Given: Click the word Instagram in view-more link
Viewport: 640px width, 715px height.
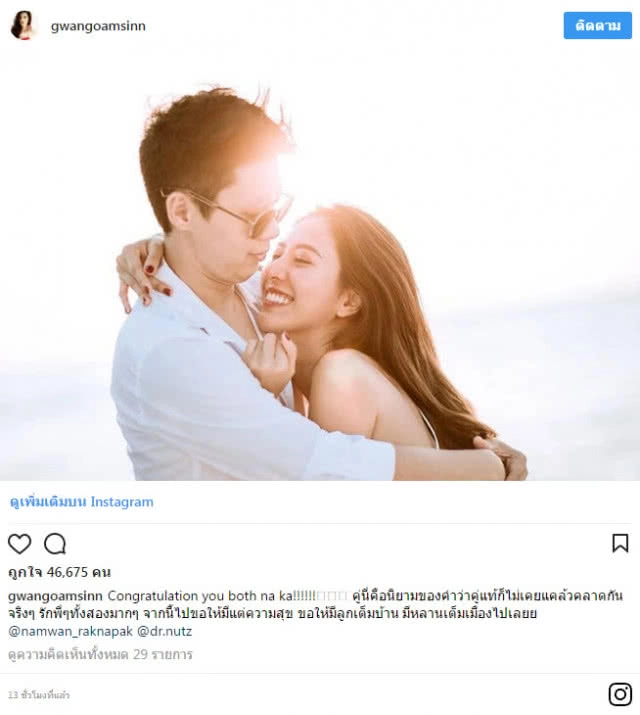Looking at the screenshot, I should 122,502.
